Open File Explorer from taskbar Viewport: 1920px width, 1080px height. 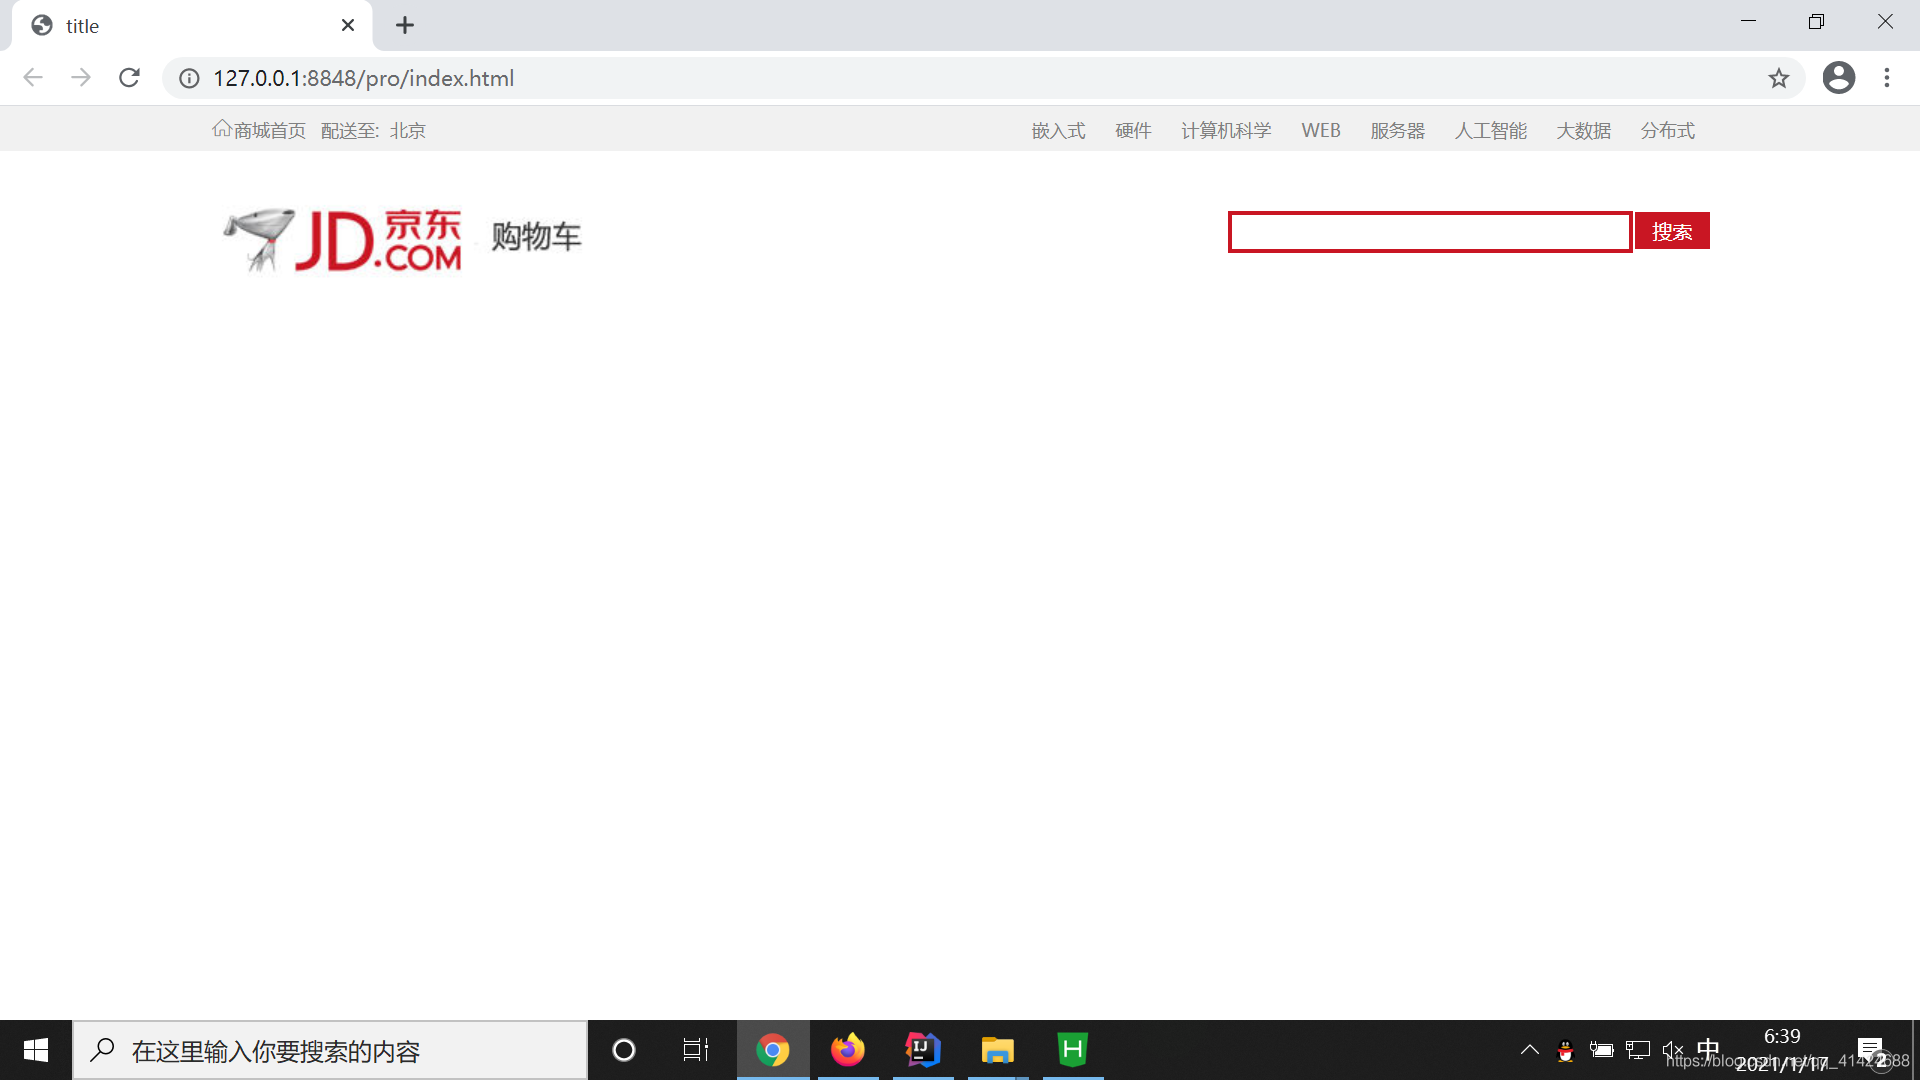pos(997,1050)
